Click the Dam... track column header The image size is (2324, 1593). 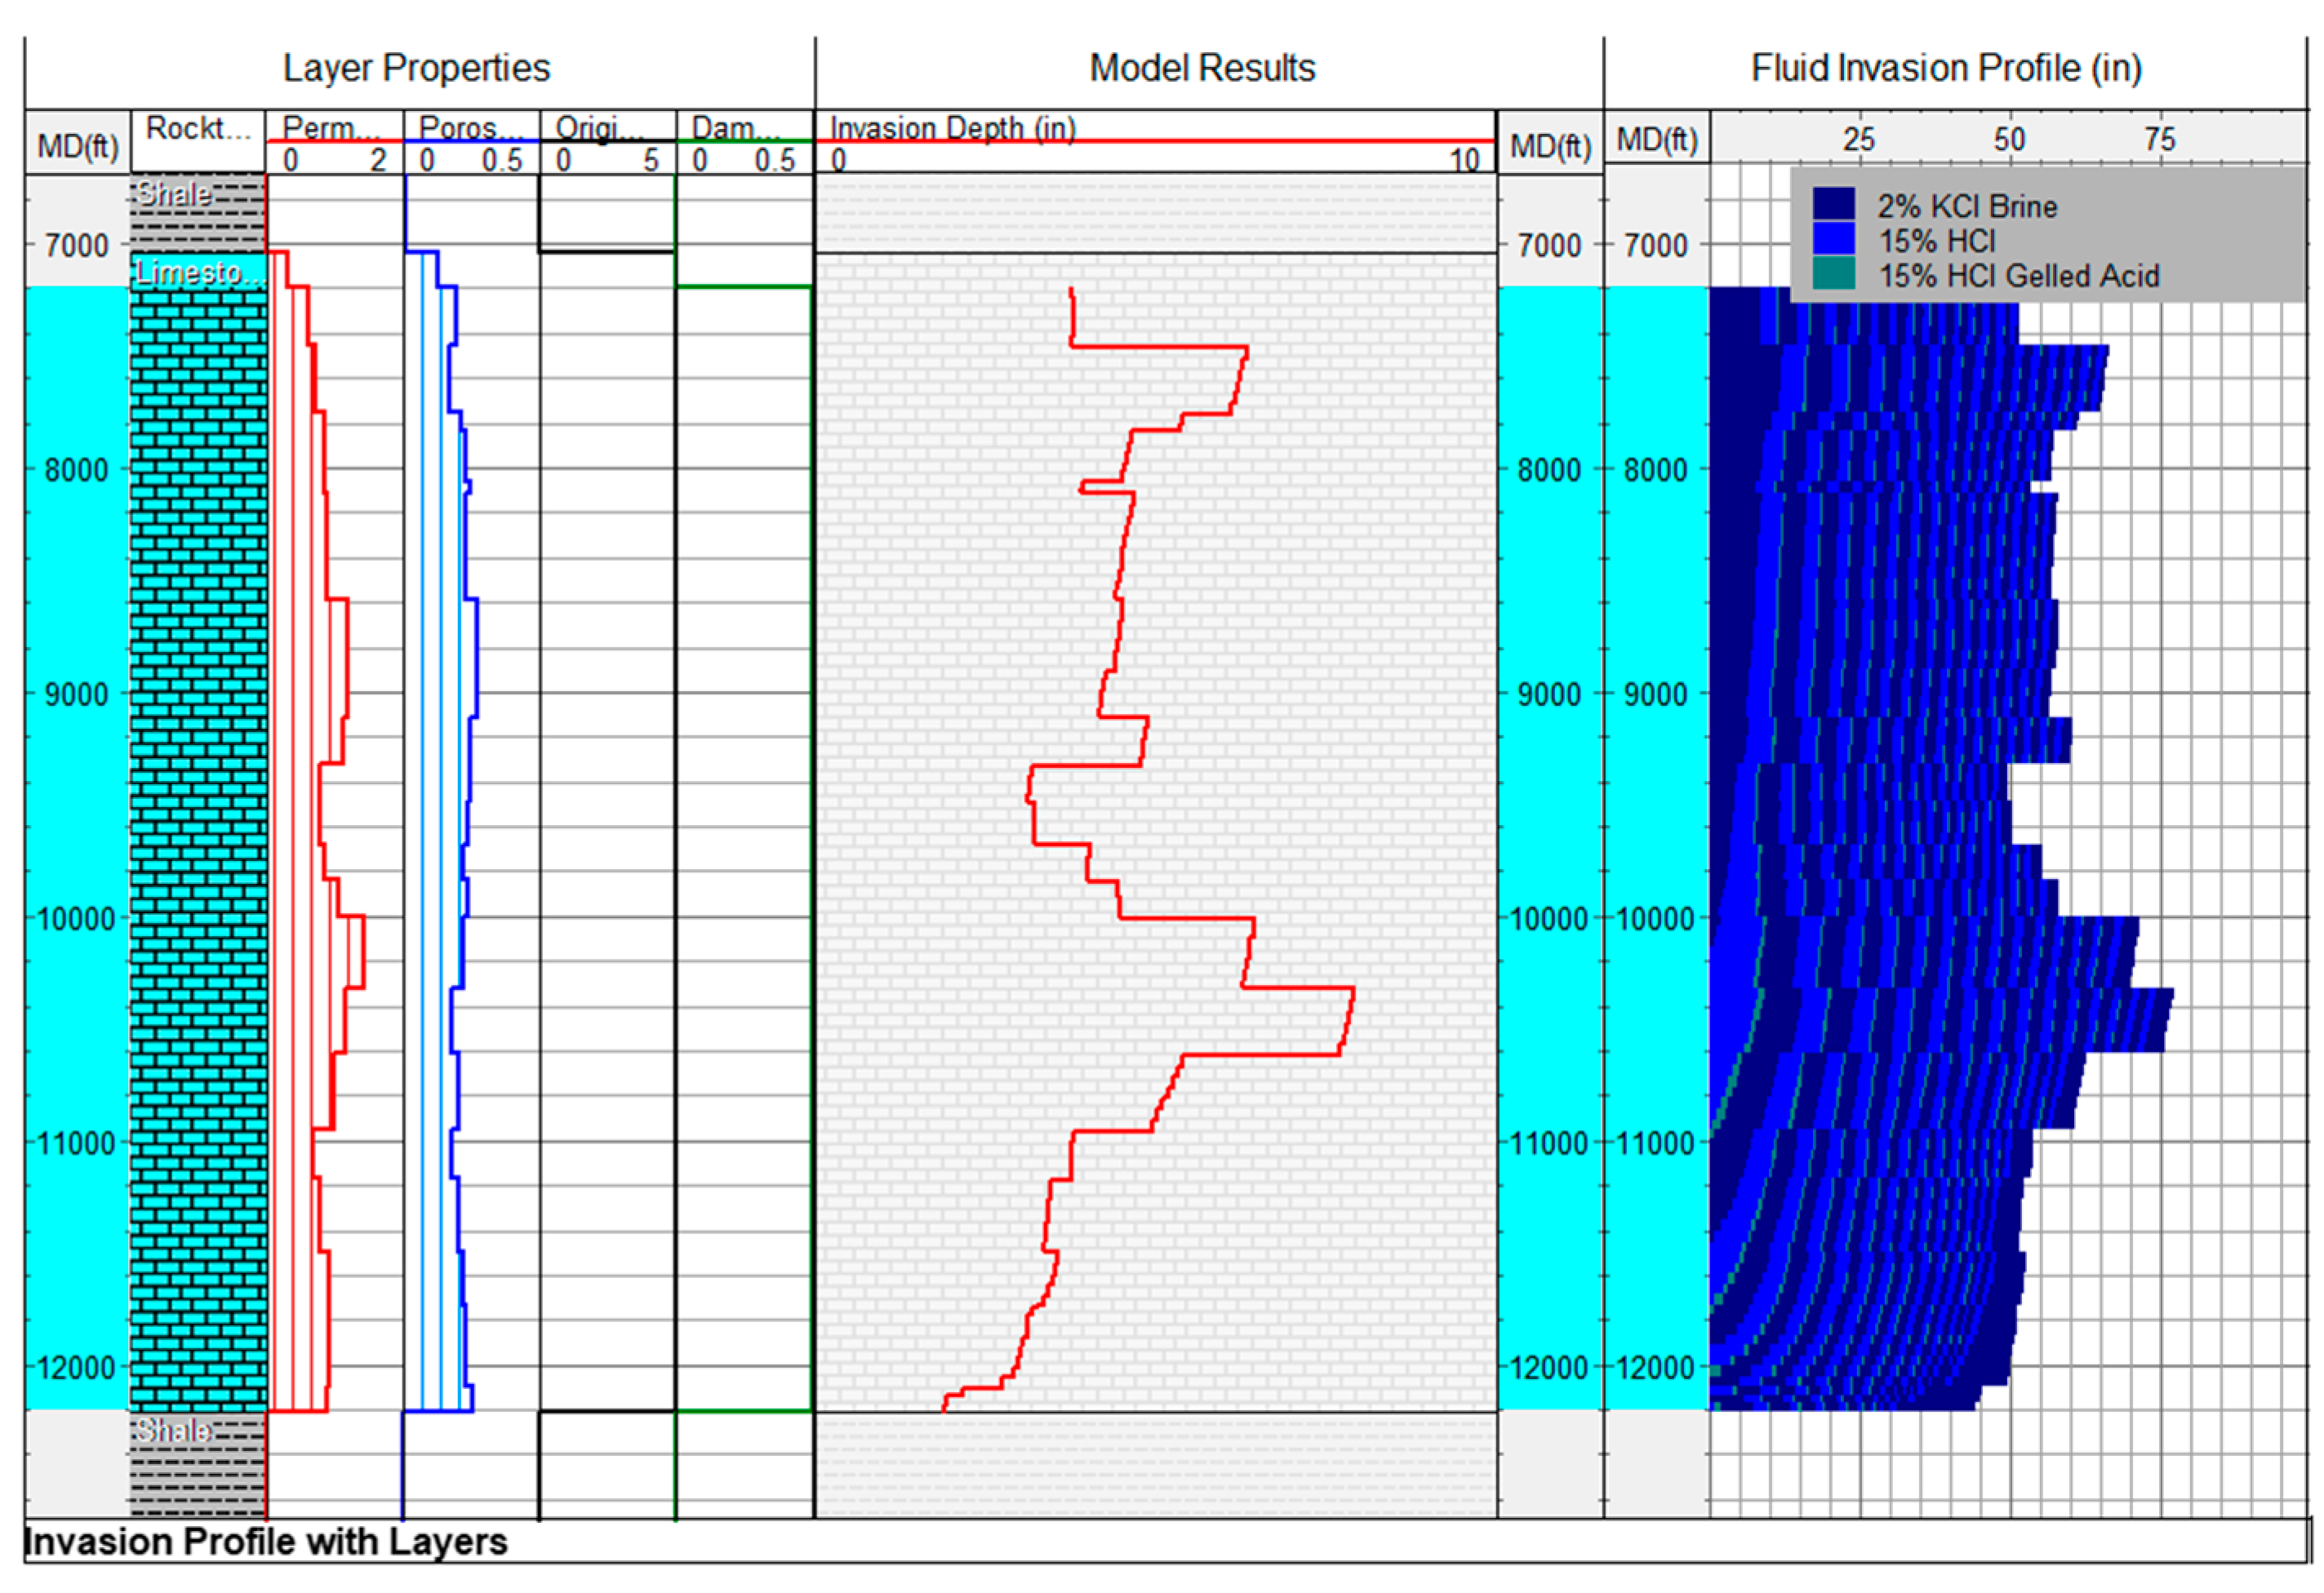(737, 128)
